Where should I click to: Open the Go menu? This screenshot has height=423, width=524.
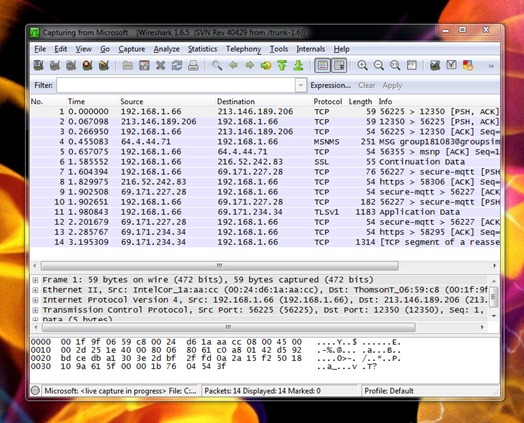[x=105, y=49]
